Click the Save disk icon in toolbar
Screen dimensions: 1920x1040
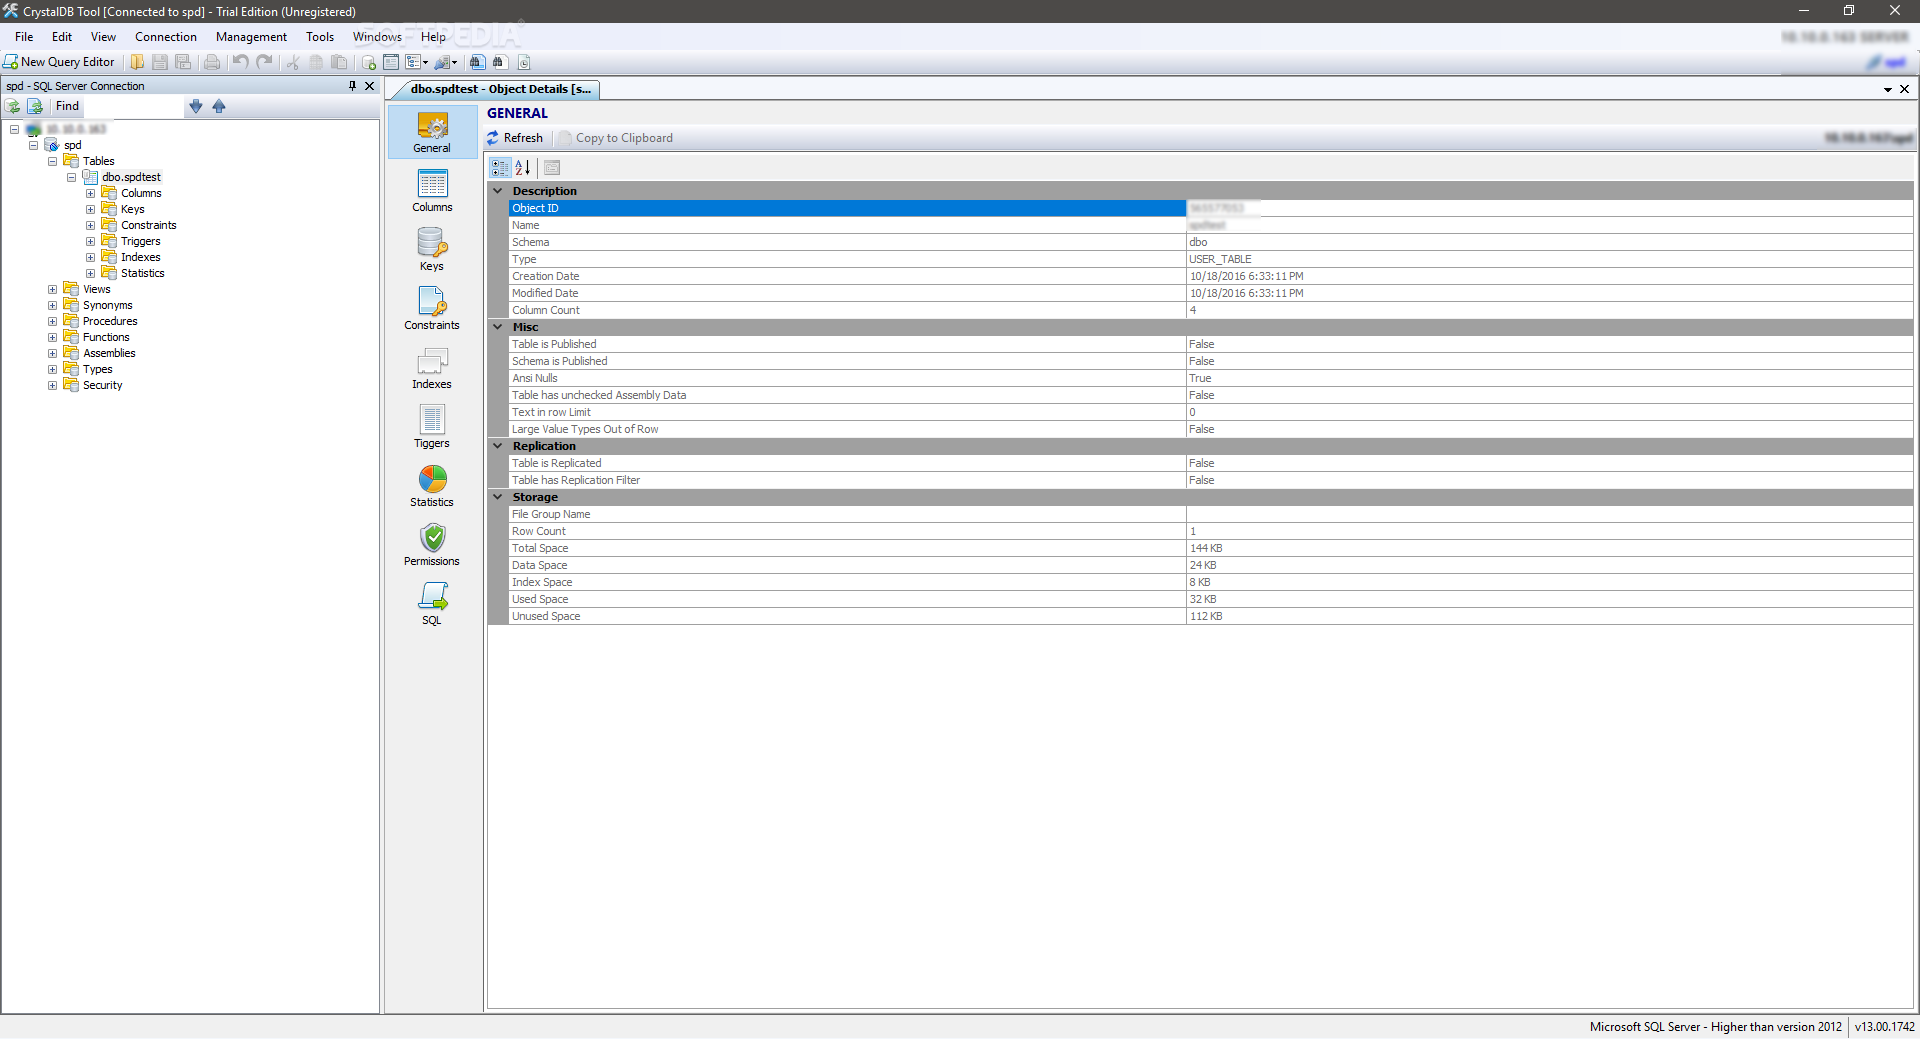160,62
